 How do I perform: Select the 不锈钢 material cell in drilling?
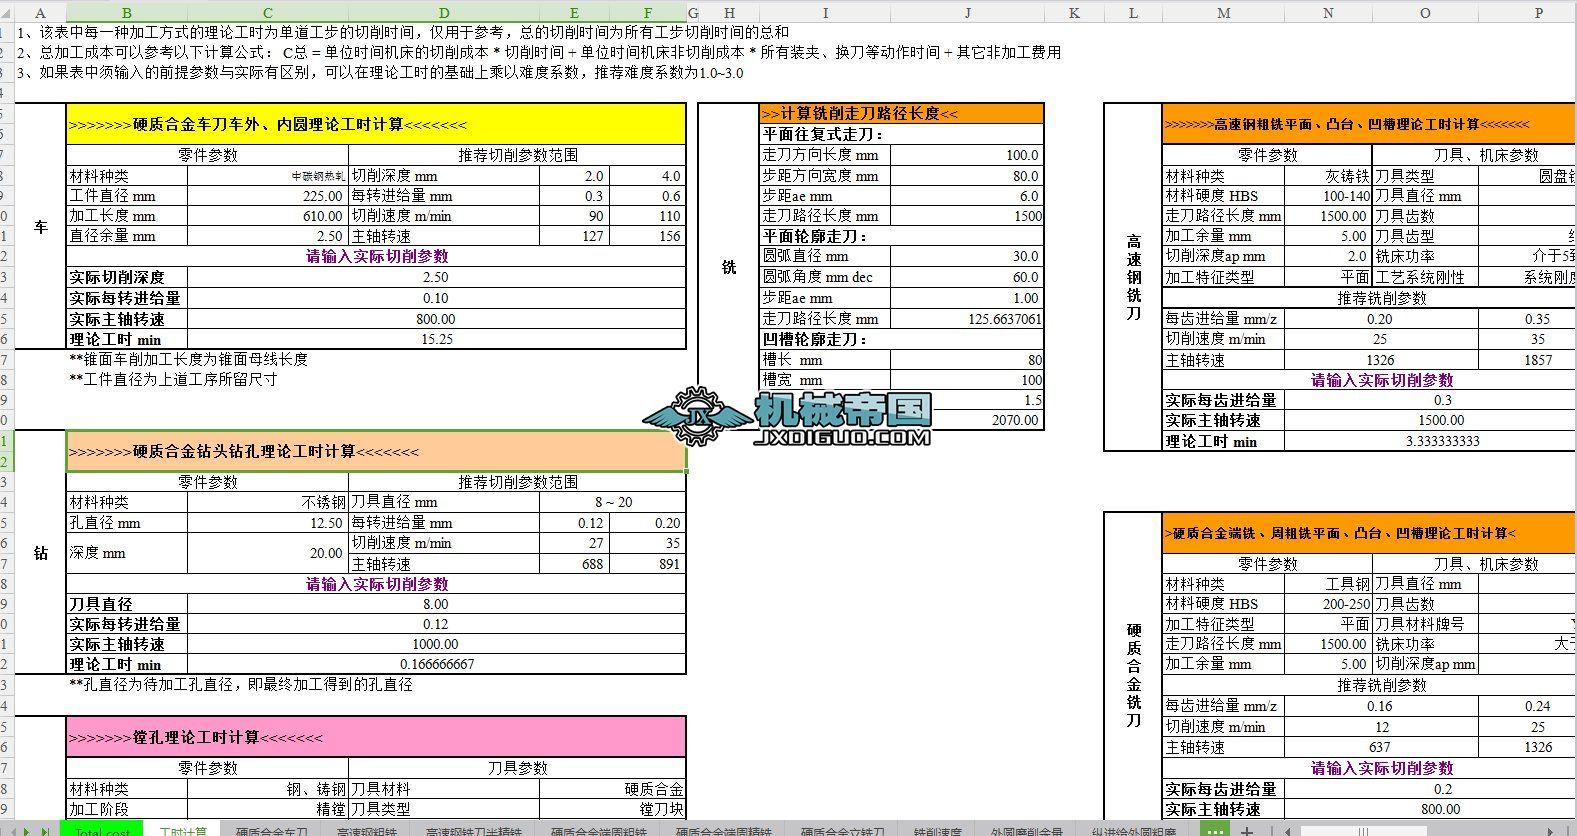point(267,502)
